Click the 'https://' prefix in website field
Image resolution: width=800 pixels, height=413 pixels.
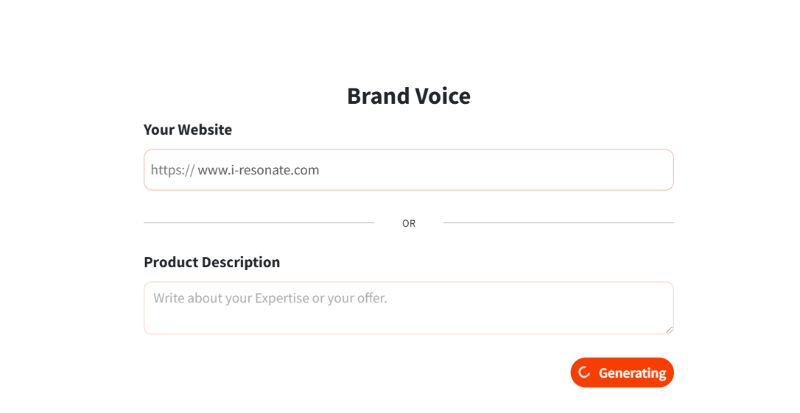pos(172,170)
